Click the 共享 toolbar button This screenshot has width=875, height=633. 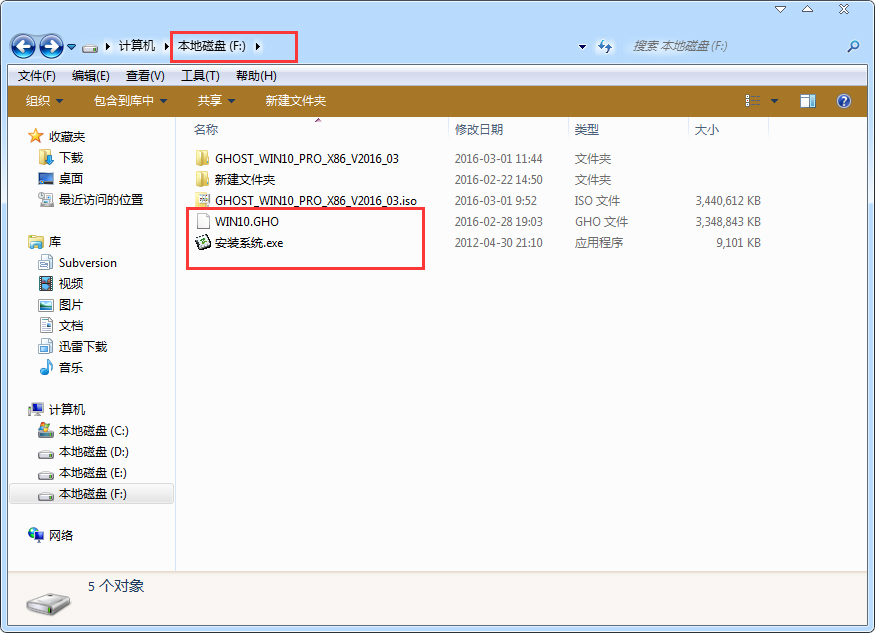[213, 100]
